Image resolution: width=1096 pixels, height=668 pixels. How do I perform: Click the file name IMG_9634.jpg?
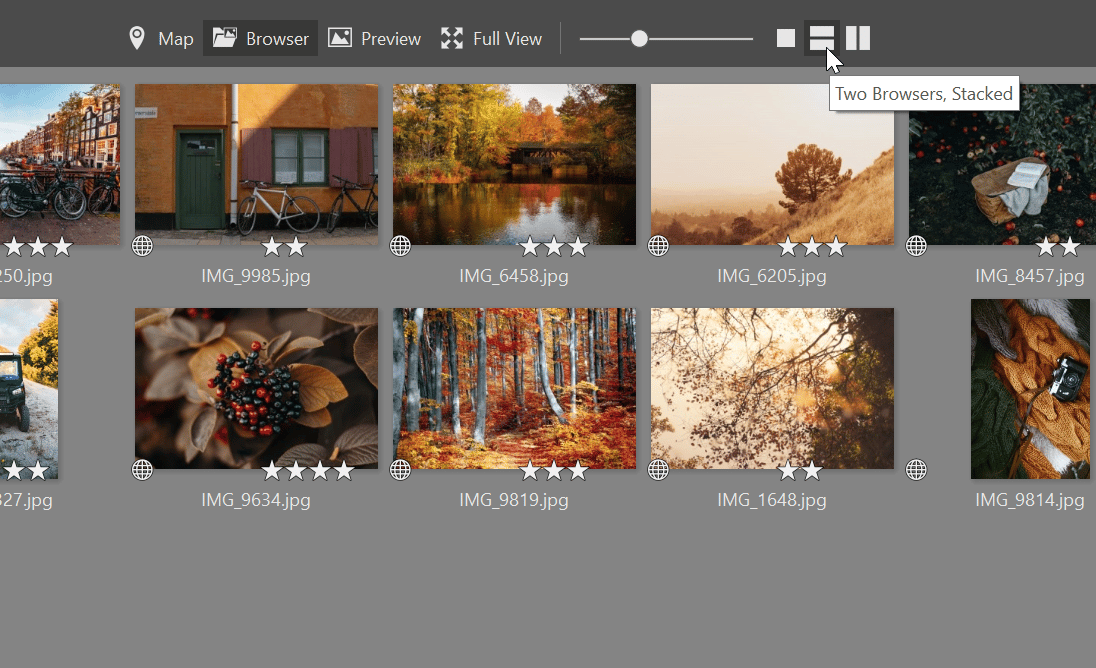click(x=256, y=500)
